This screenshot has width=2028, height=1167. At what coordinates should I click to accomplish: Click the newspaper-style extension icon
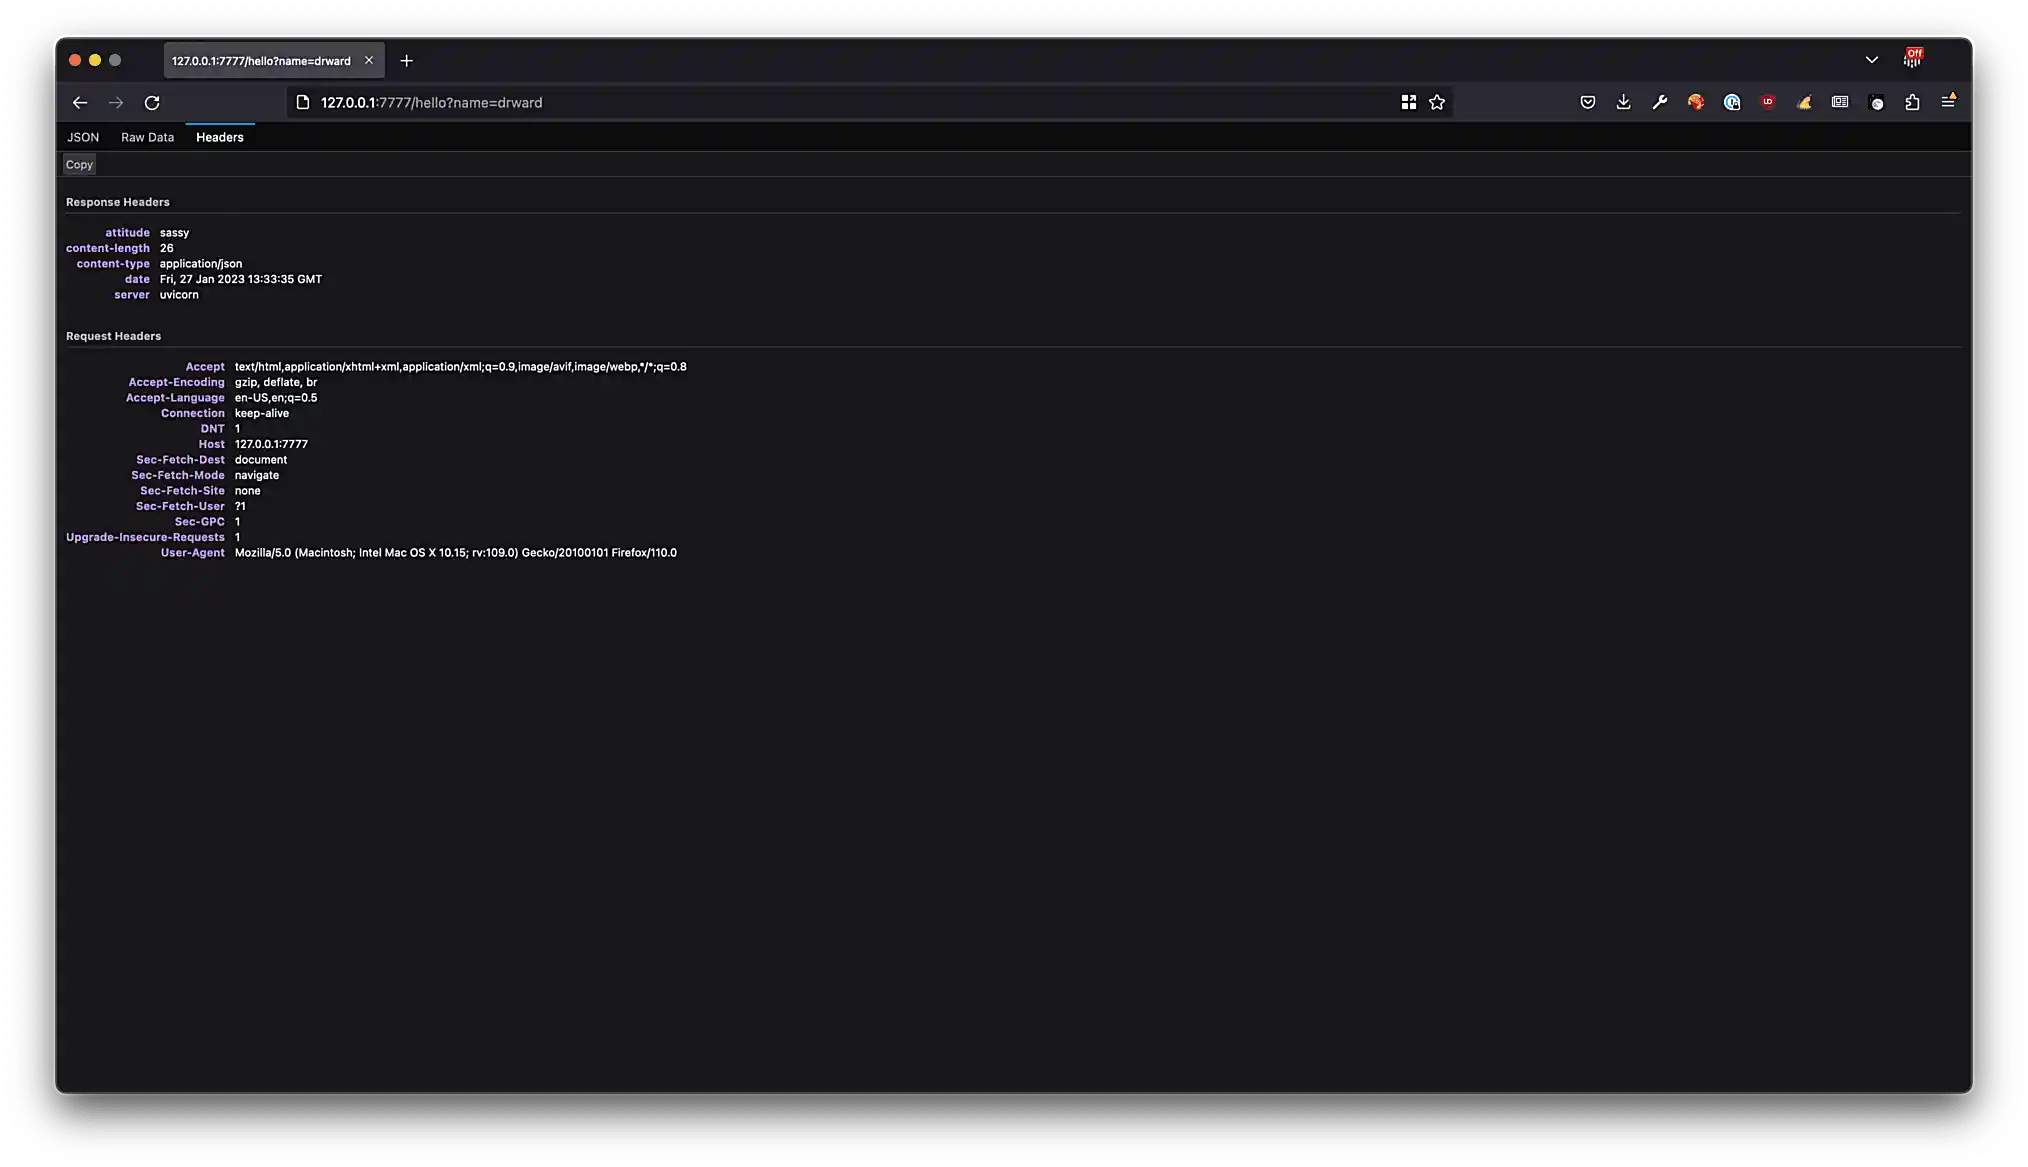click(1839, 101)
